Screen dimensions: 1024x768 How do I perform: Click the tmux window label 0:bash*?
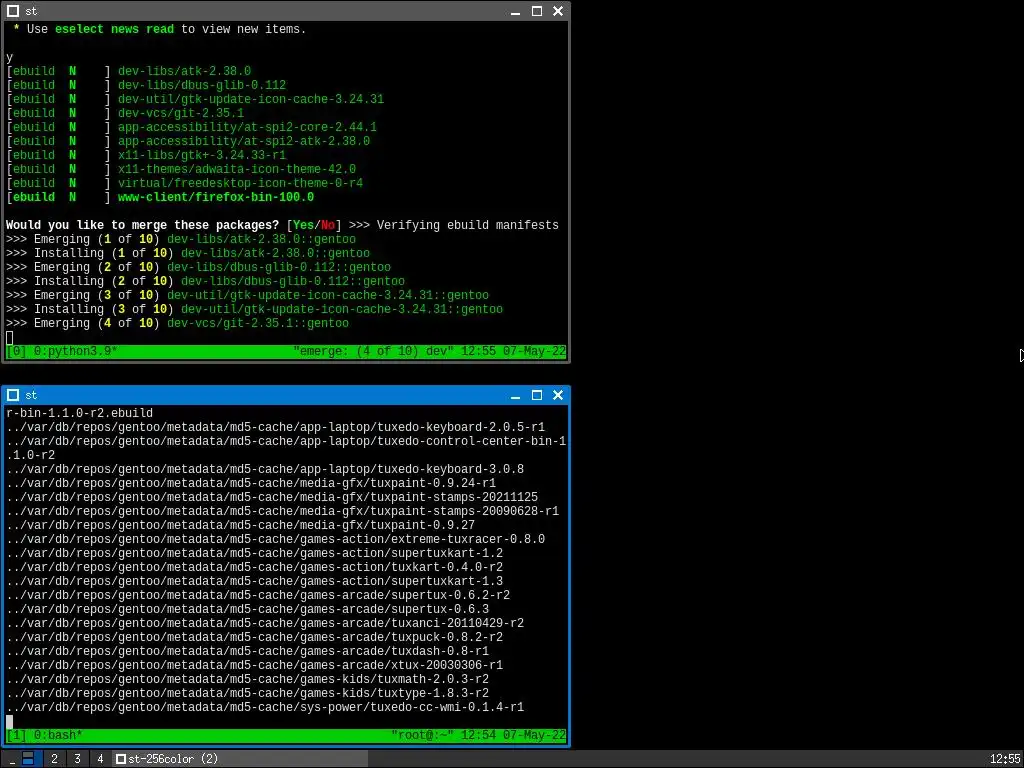point(58,735)
